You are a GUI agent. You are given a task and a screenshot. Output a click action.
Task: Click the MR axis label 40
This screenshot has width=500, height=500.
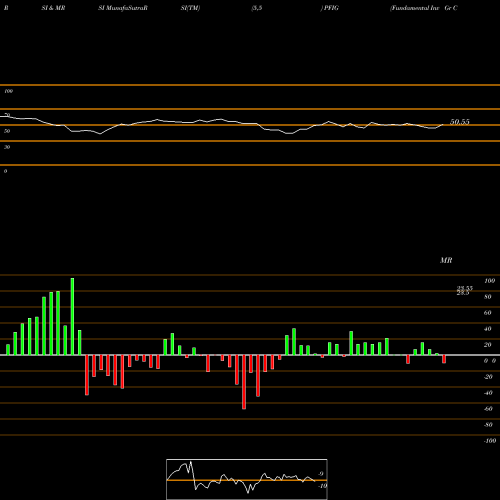click(x=488, y=329)
